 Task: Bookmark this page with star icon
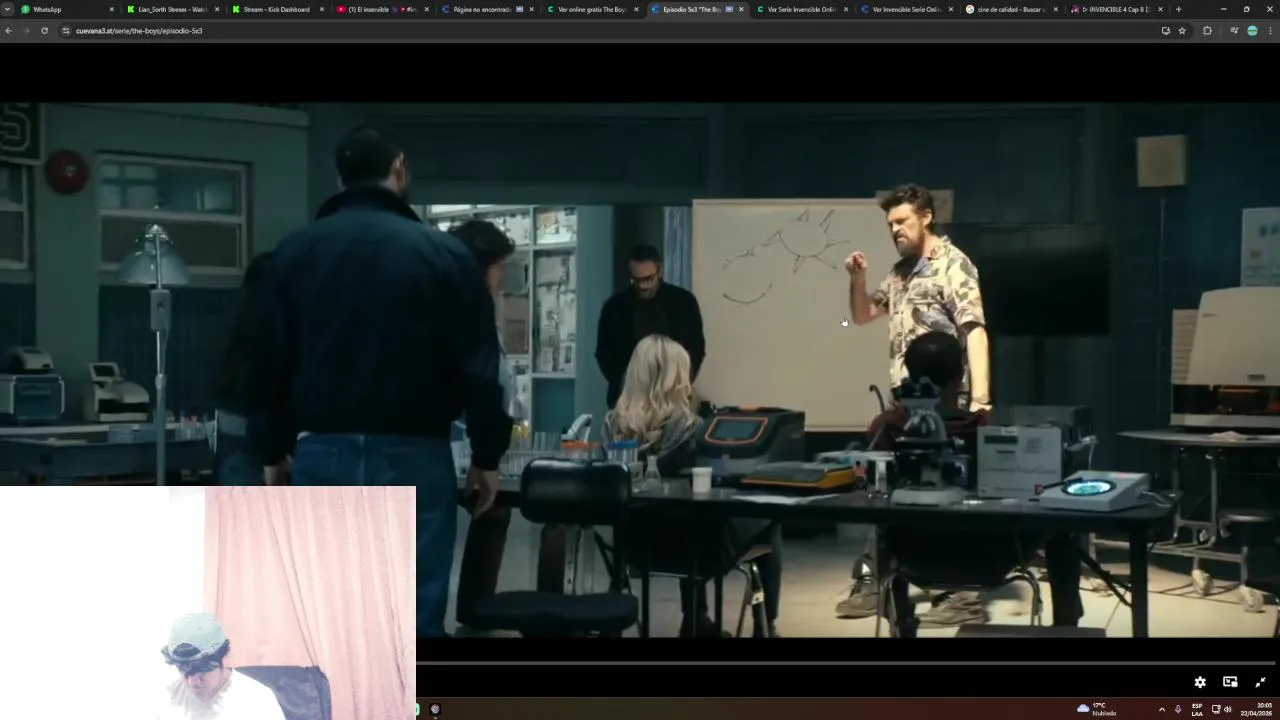click(1182, 31)
